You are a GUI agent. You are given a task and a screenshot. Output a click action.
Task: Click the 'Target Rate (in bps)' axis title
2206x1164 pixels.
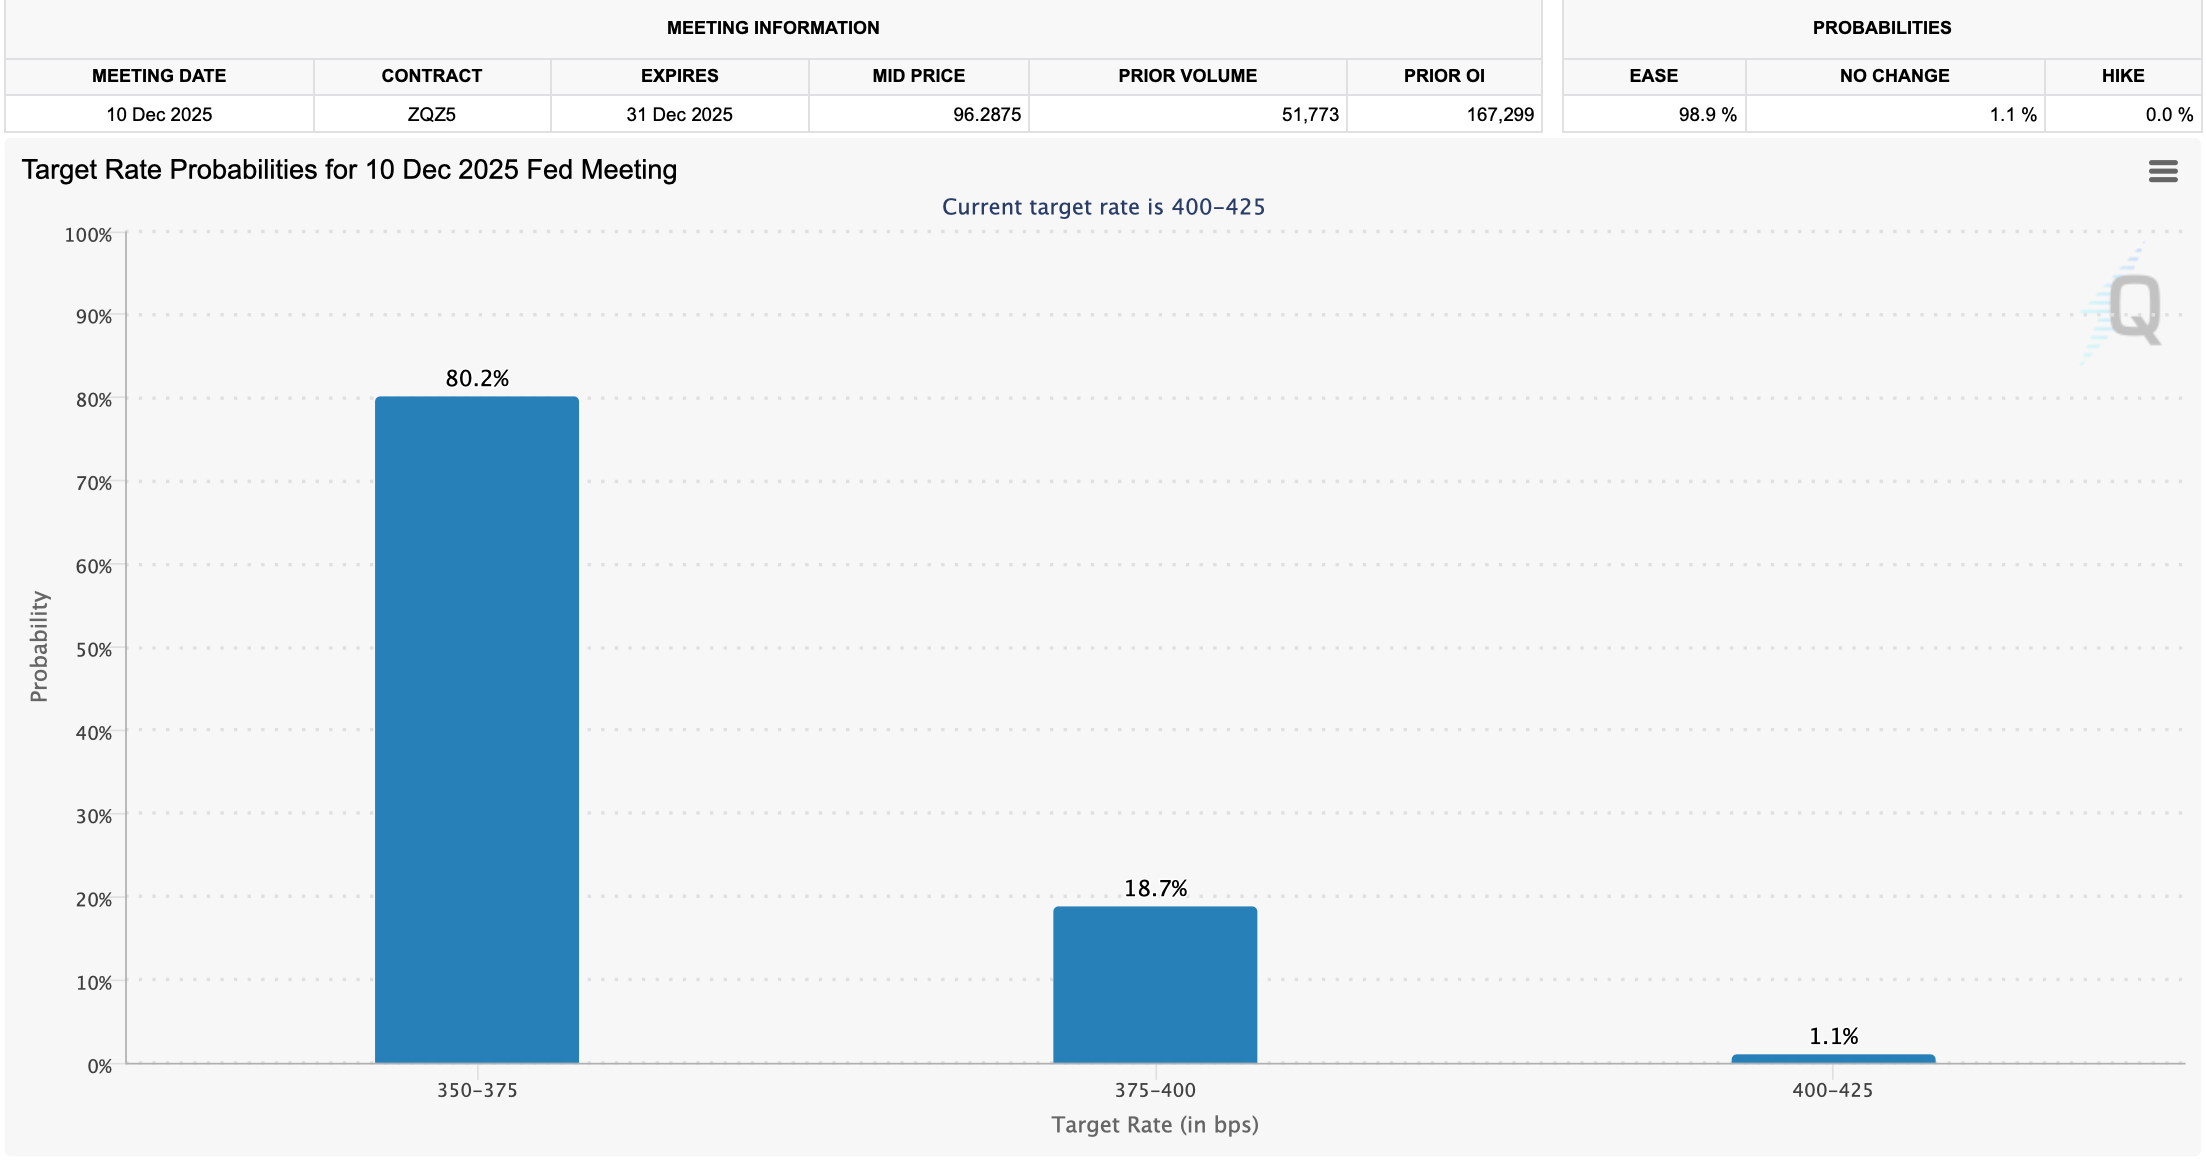pos(1155,1125)
